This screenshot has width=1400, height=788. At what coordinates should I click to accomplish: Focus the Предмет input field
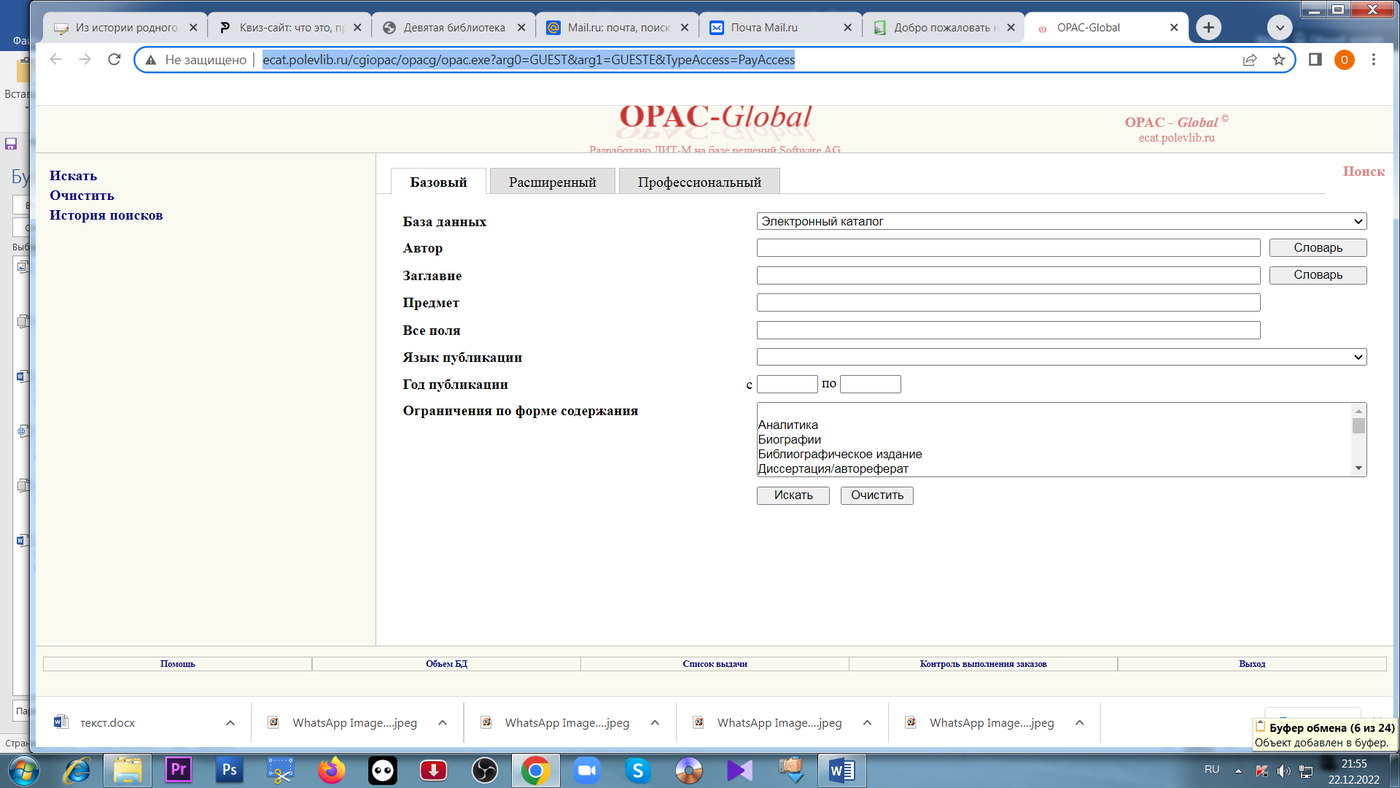(1008, 302)
